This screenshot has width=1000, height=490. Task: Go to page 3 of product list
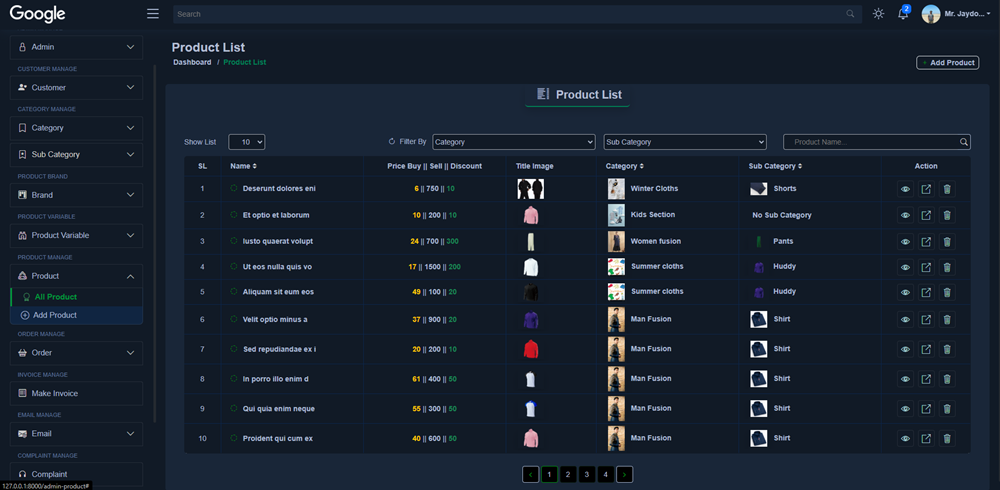pyautogui.click(x=586, y=475)
